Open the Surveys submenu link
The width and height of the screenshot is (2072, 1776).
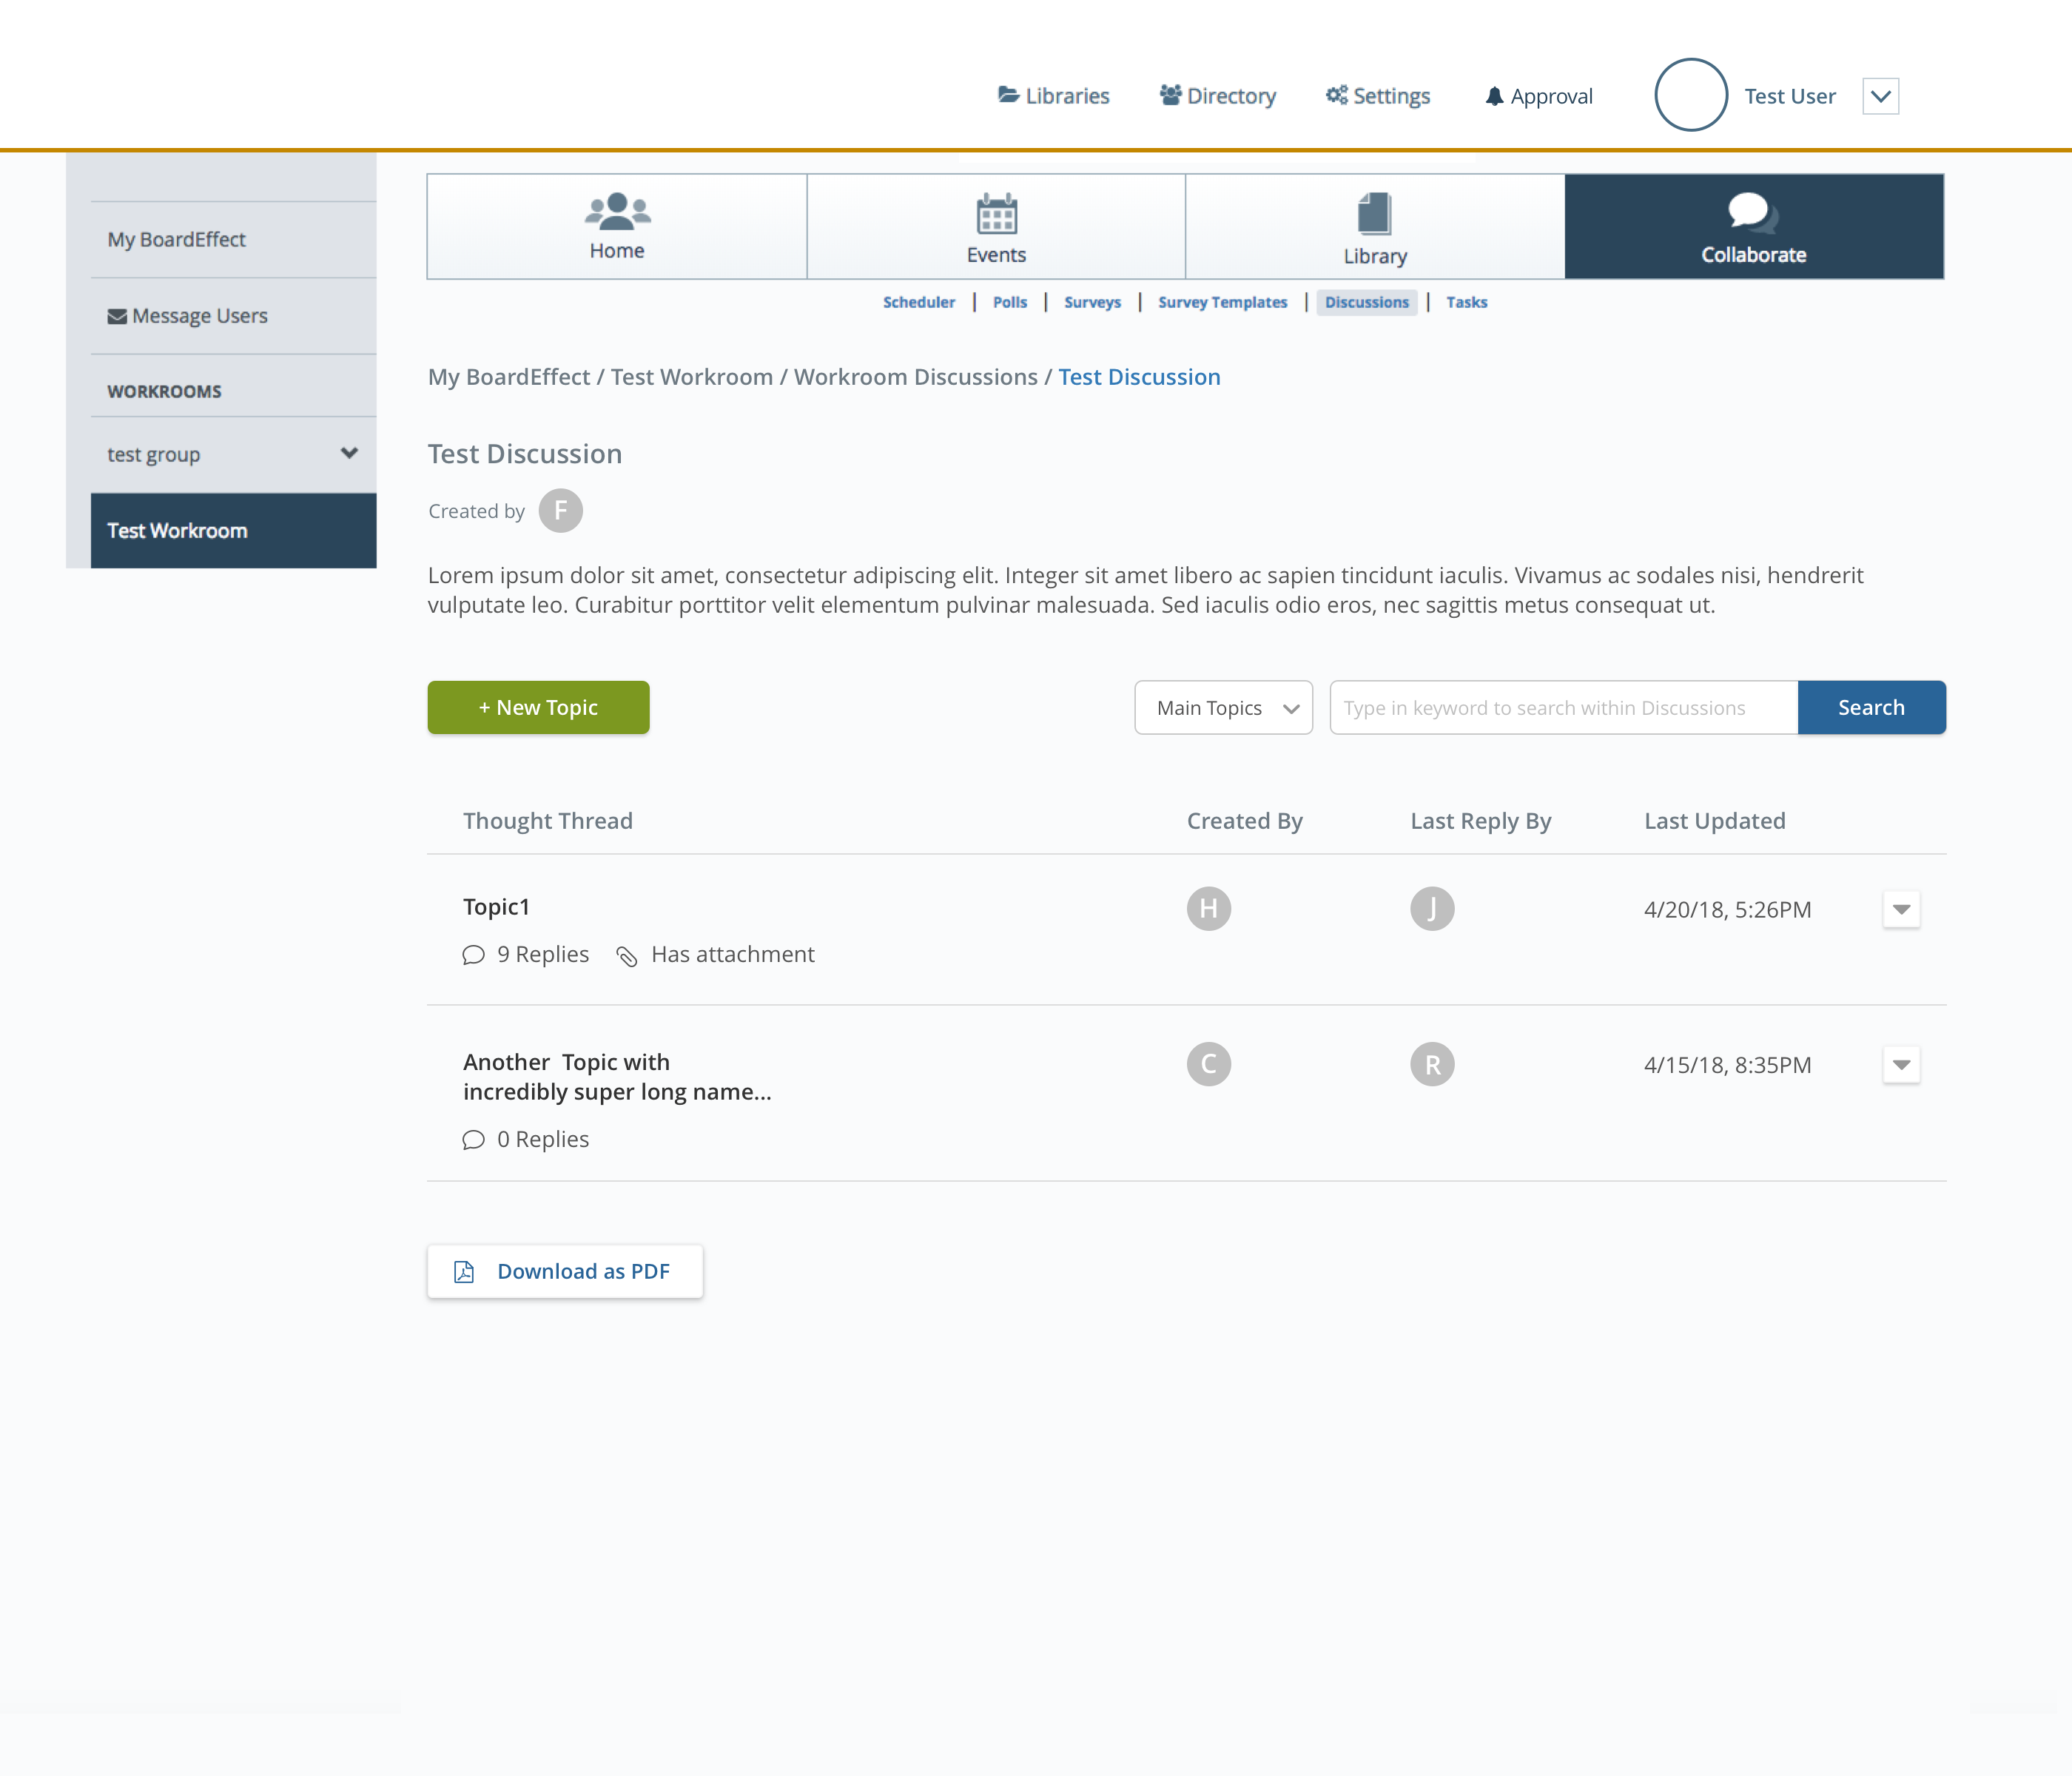(x=1092, y=302)
